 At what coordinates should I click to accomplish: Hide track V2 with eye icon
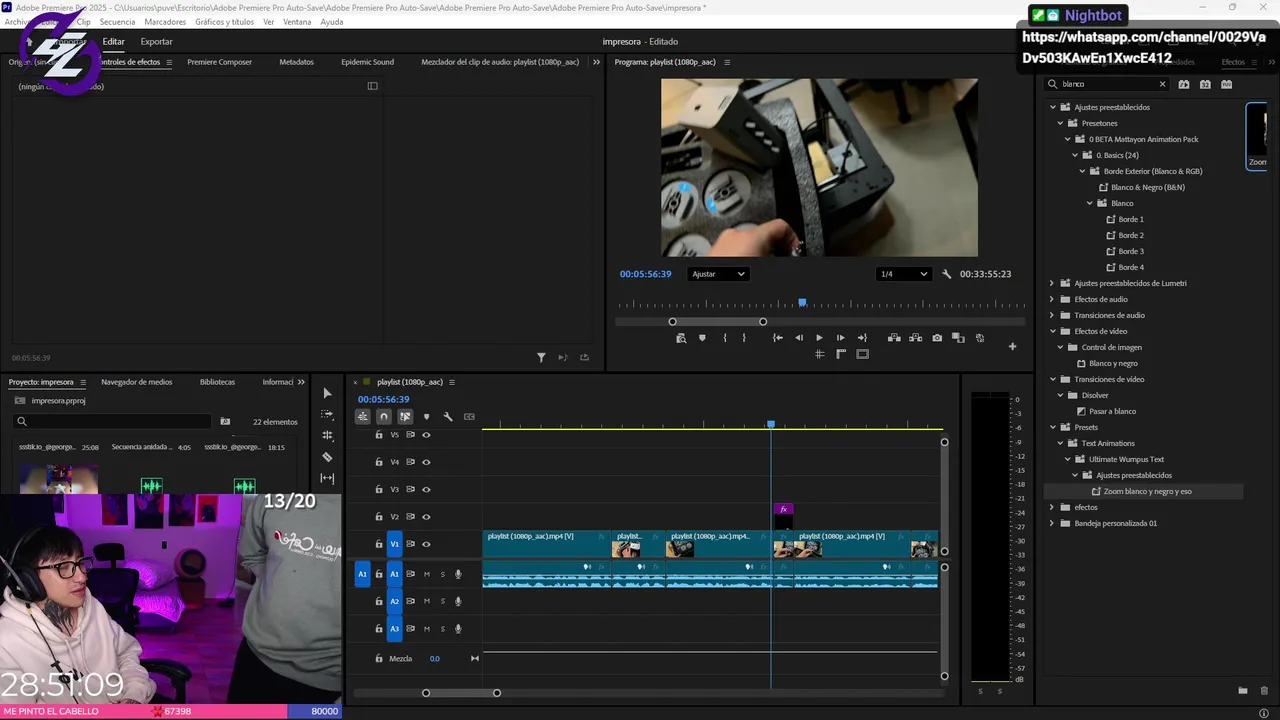(426, 517)
